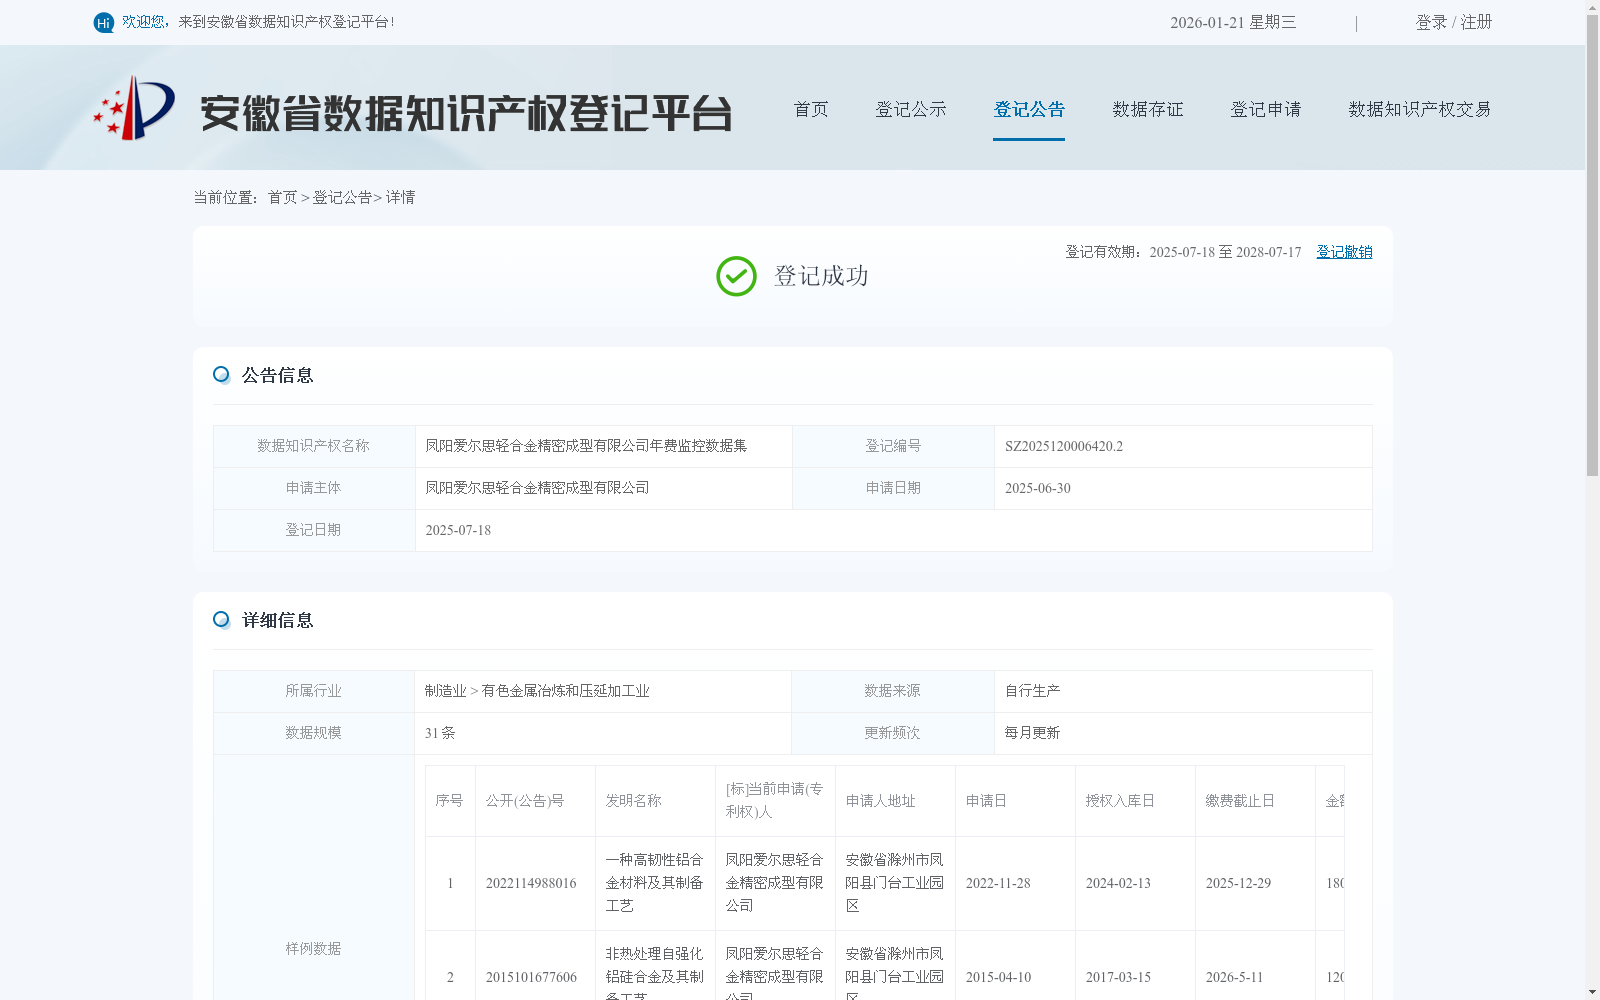
Task: Click the validity period 2025-07-18 至 2028-07-17
Action: [1225, 252]
